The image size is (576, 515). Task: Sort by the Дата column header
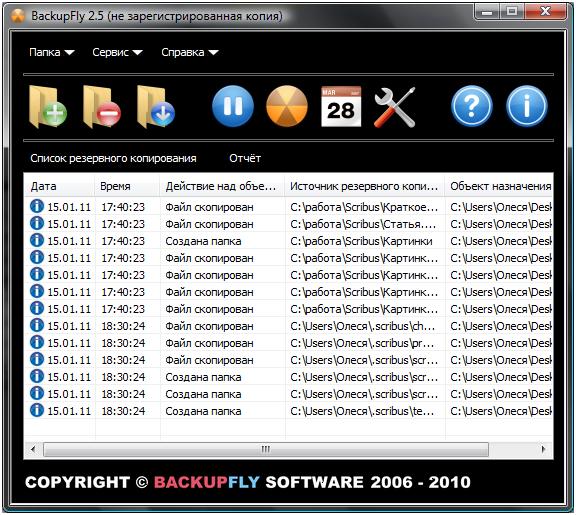(59, 186)
